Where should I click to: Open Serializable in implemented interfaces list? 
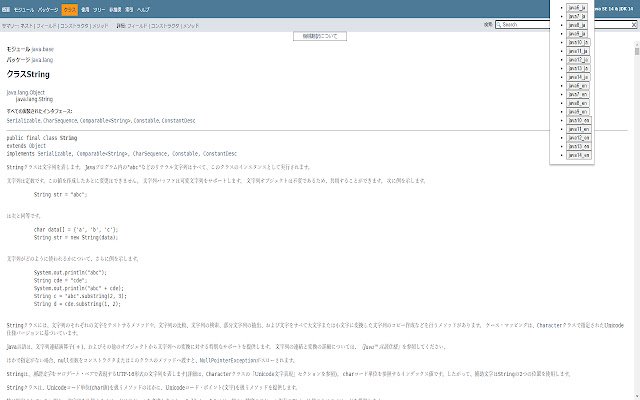[24, 121]
